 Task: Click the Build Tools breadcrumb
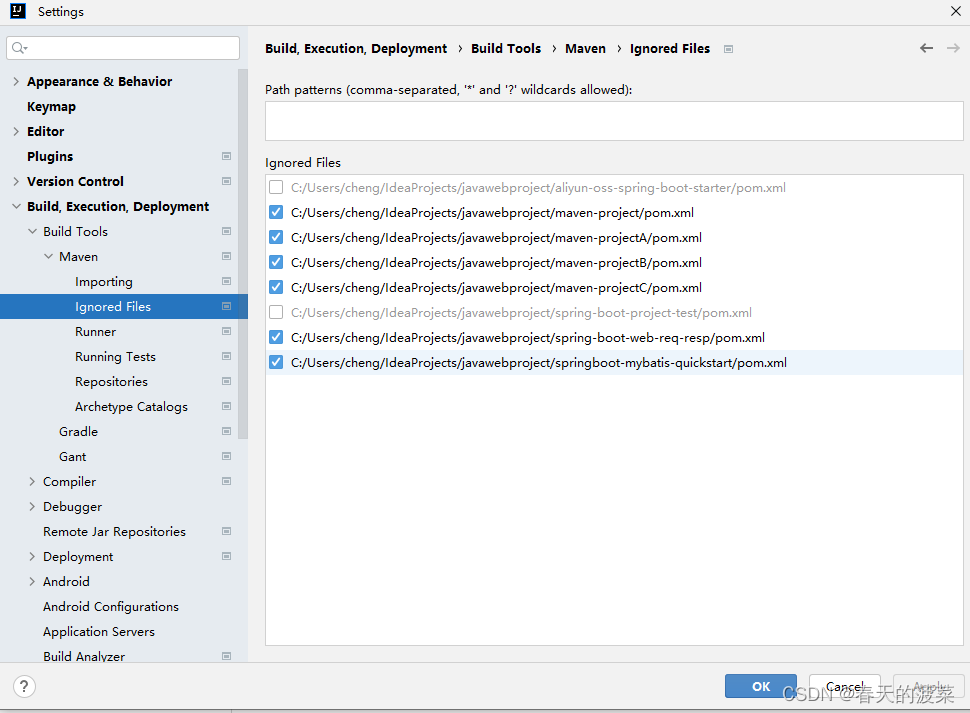pos(506,48)
